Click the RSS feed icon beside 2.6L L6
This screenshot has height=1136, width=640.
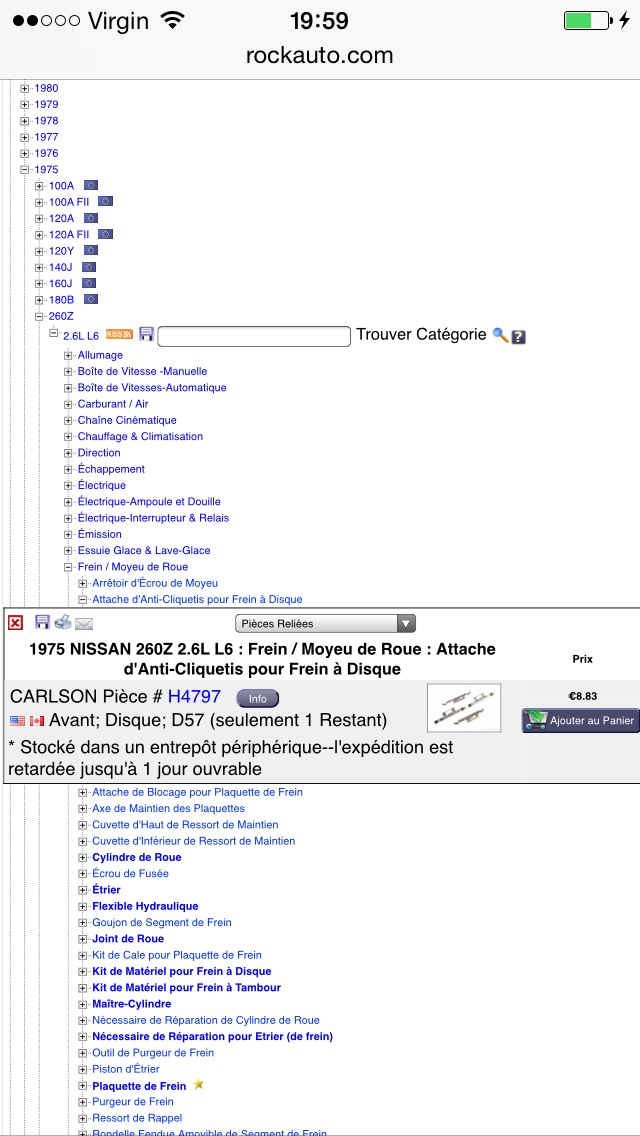click(x=119, y=334)
